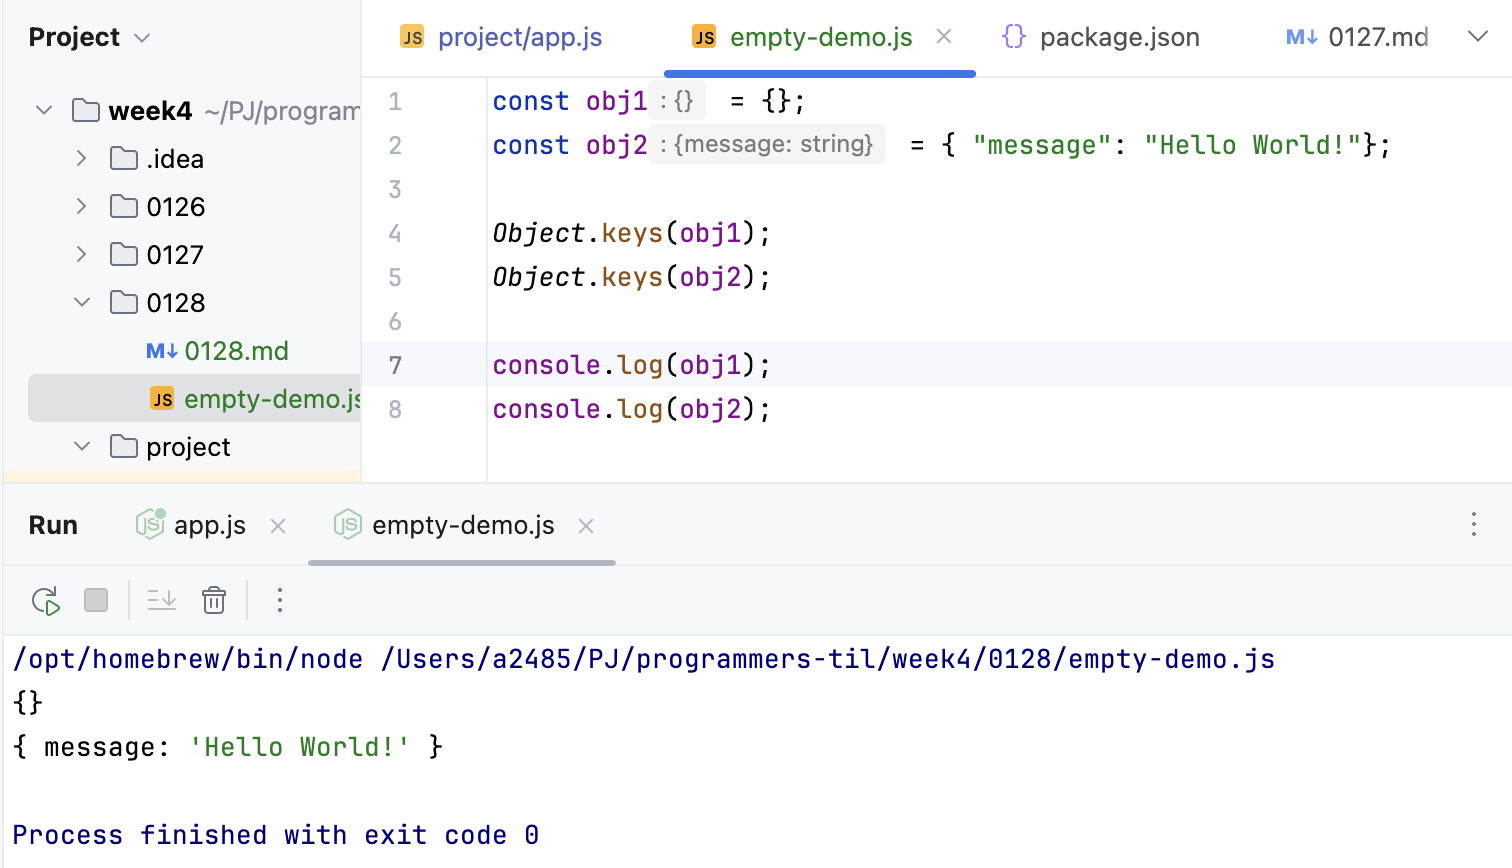Open Project view dropdown

click(x=142, y=38)
